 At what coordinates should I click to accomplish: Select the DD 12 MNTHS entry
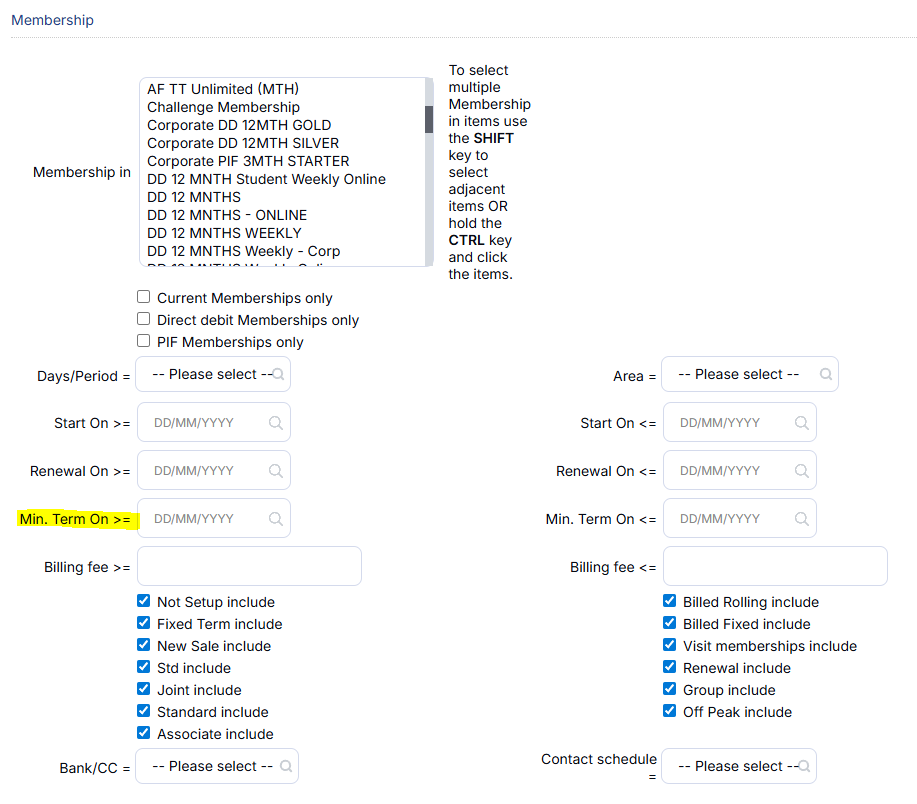coord(284,197)
